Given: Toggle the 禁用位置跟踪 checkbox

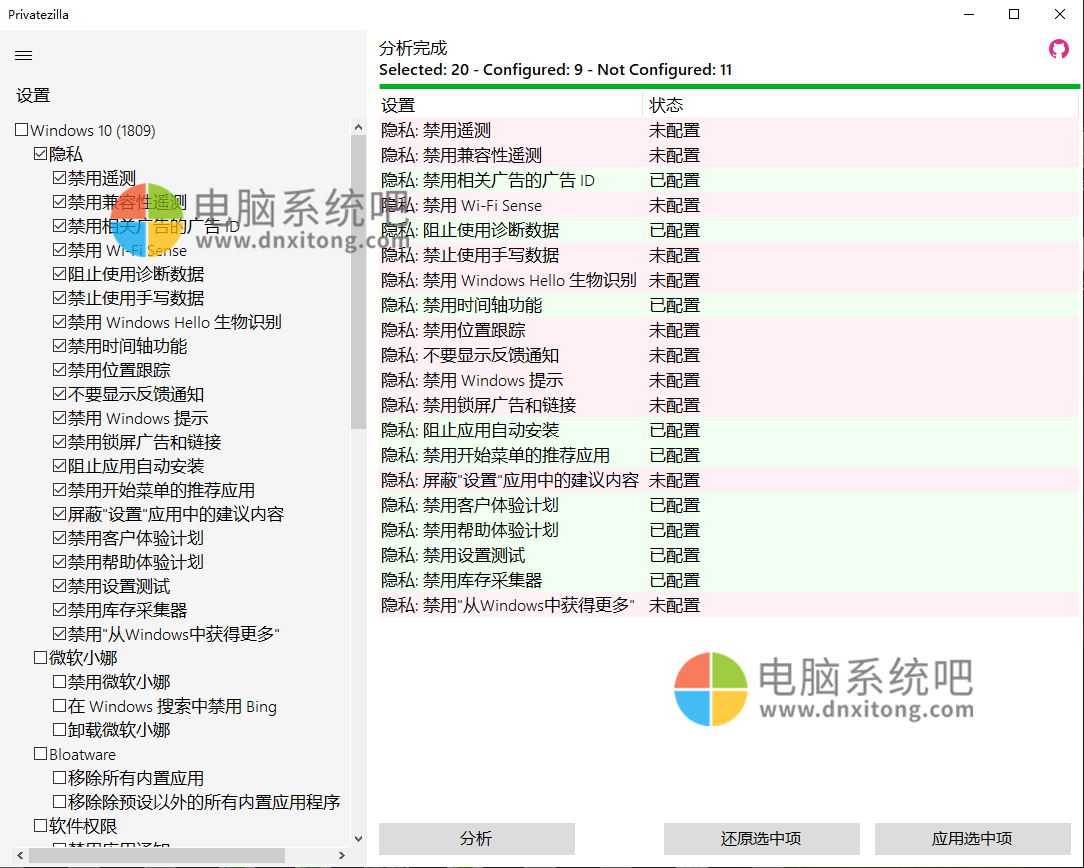Looking at the screenshot, I should coord(60,370).
